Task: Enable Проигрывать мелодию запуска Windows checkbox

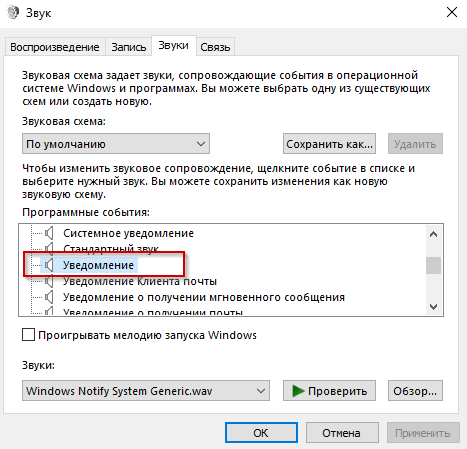Action: coord(28,335)
